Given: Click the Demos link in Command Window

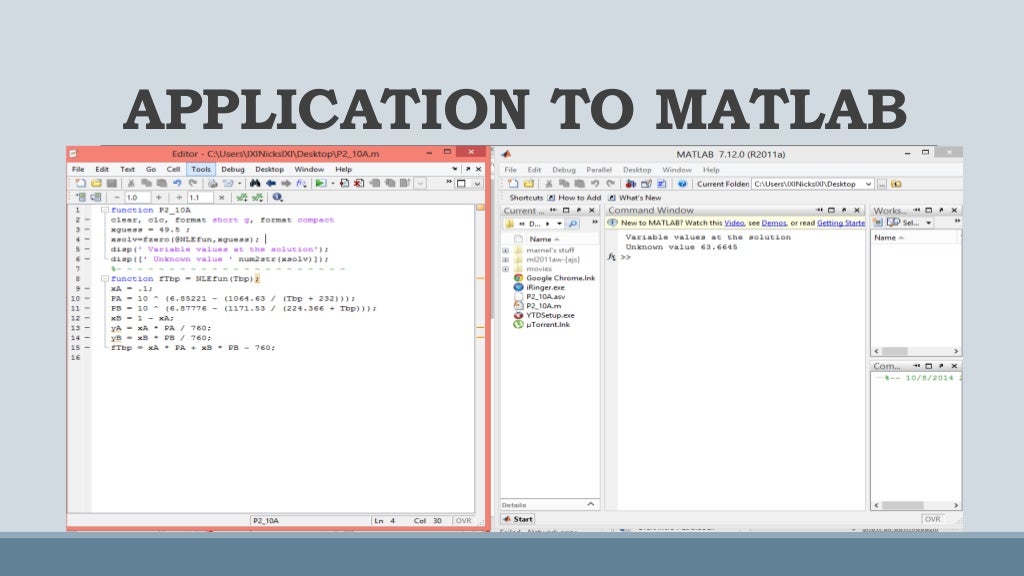Looking at the screenshot, I should coord(774,223).
